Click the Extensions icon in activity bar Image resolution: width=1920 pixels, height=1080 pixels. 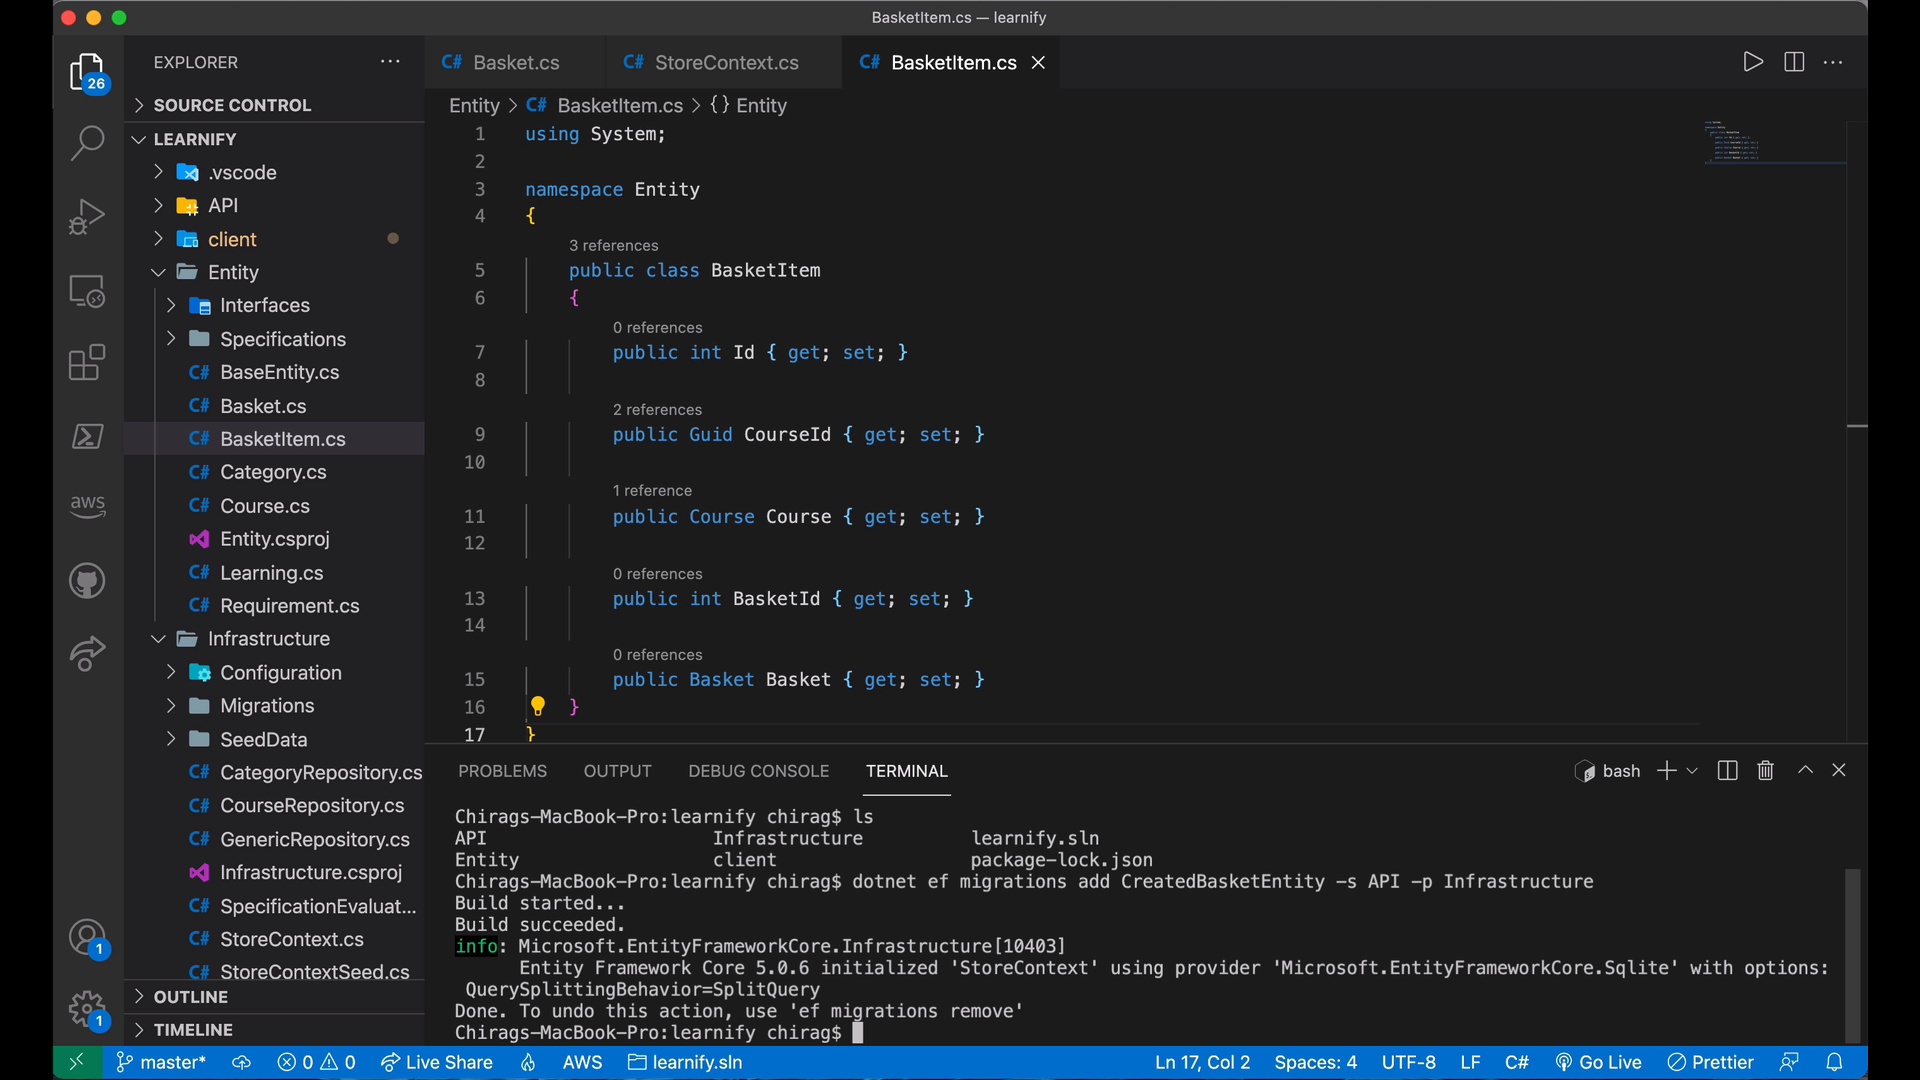pyautogui.click(x=84, y=364)
